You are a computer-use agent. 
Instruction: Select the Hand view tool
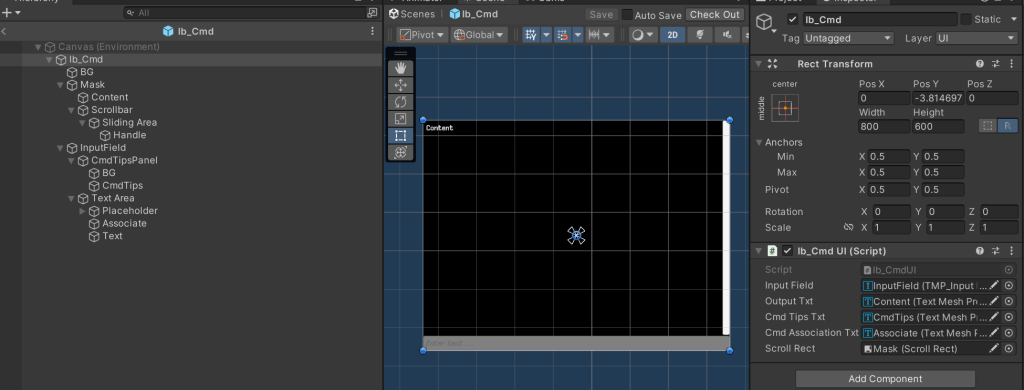(400, 68)
